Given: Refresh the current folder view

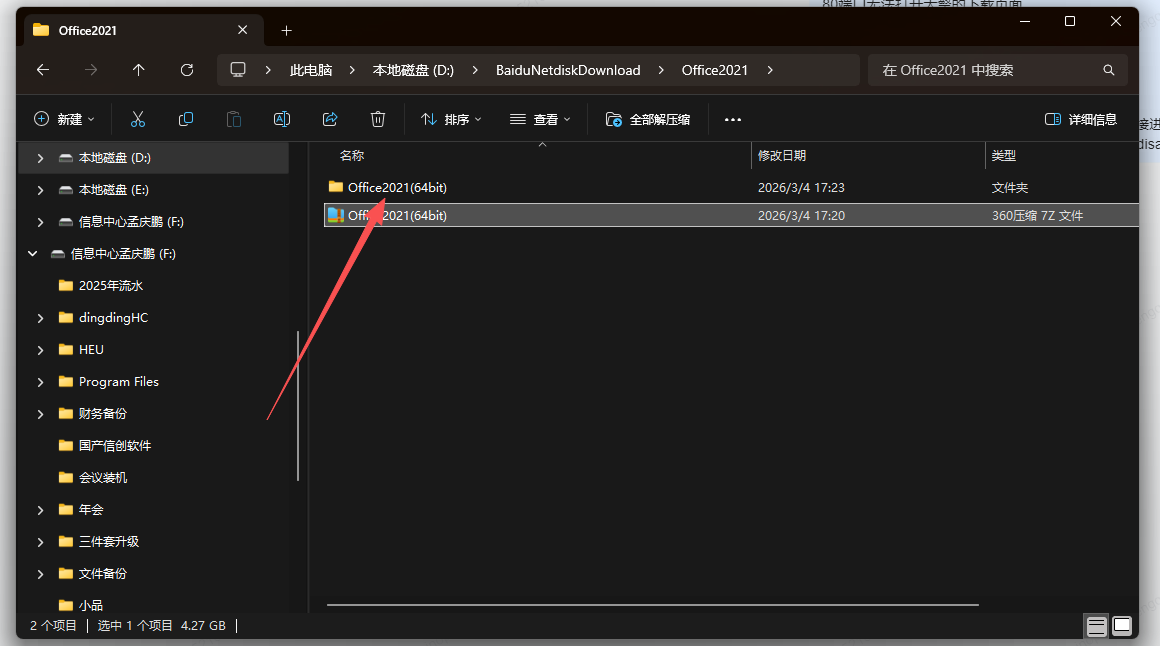Looking at the screenshot, I should pos(187,70).
